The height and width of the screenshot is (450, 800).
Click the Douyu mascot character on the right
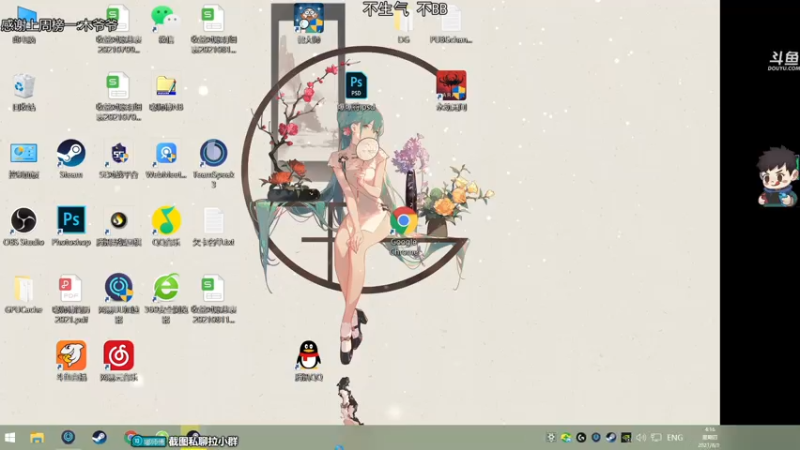click(778, 177)
